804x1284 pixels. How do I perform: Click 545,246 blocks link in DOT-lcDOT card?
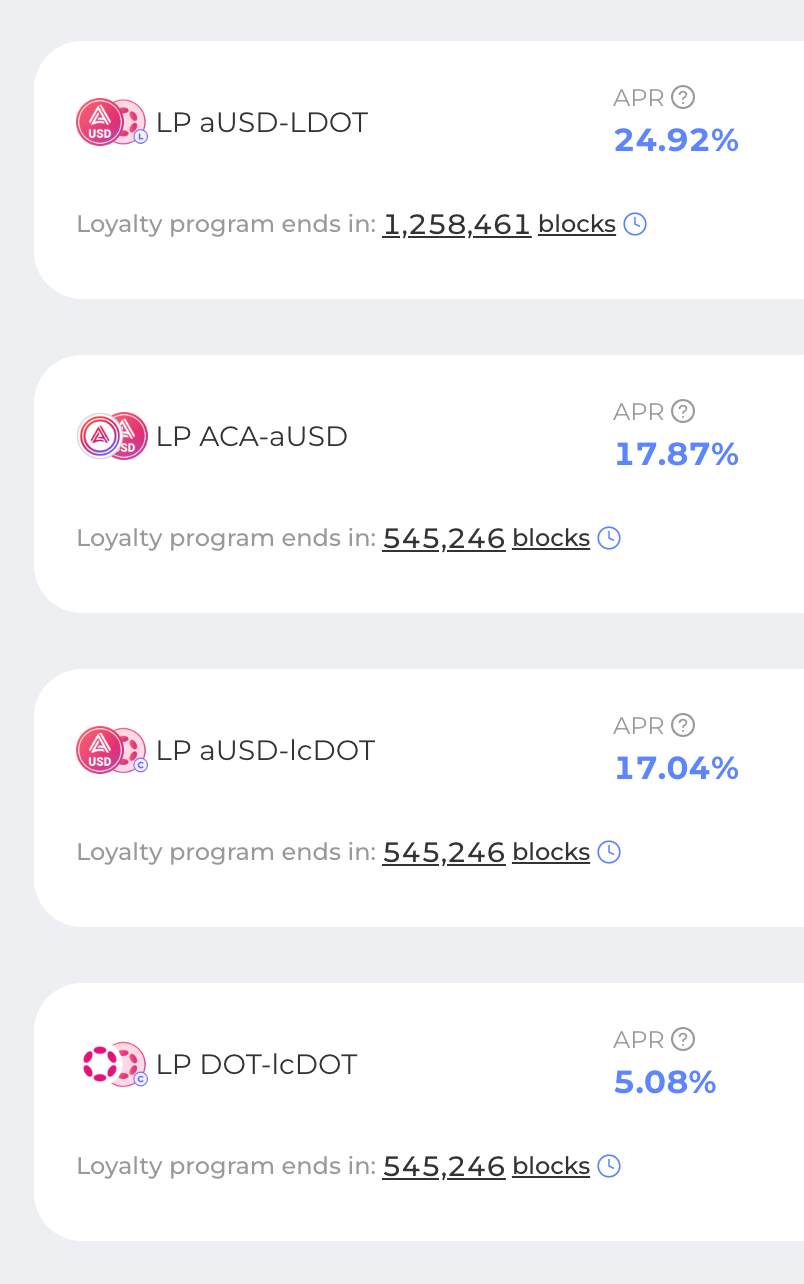click(486, 1166)
